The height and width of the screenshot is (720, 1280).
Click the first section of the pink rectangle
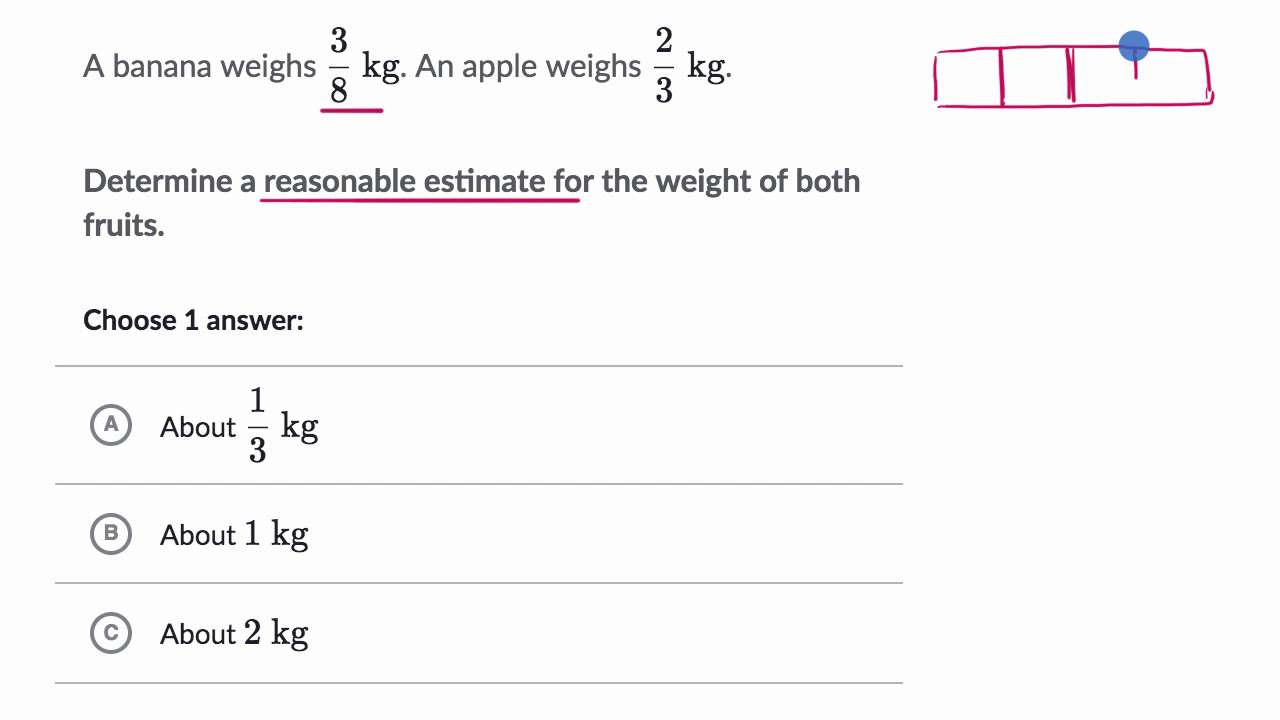pyautogui.click(x=969, y=76)
